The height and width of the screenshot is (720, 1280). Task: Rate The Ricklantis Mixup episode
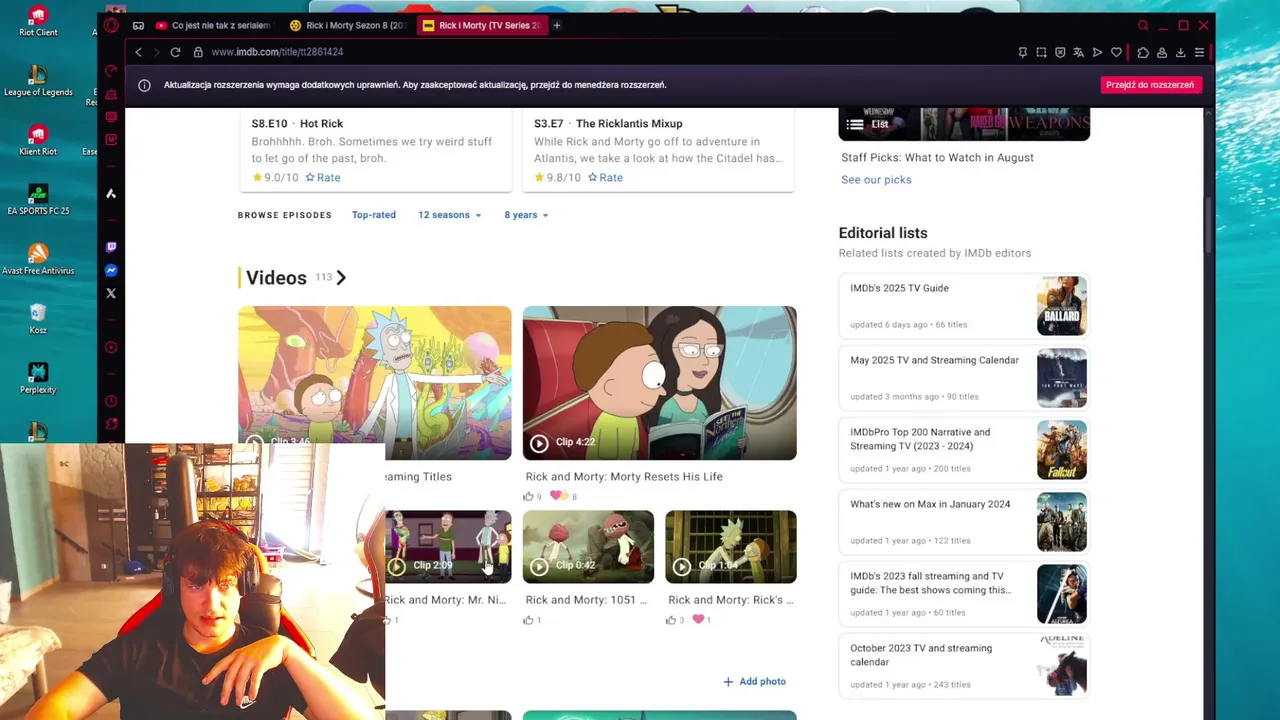pyautogui.click(x=605, y=177)
